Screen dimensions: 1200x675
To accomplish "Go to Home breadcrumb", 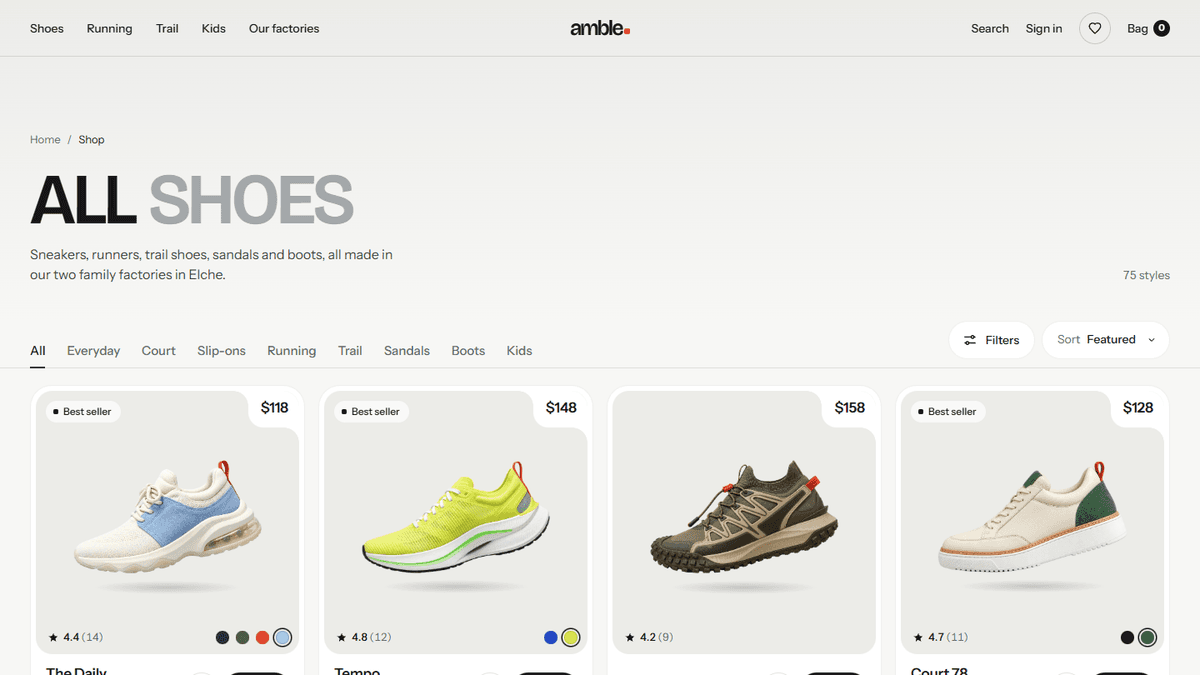I will tap(45, 140).
